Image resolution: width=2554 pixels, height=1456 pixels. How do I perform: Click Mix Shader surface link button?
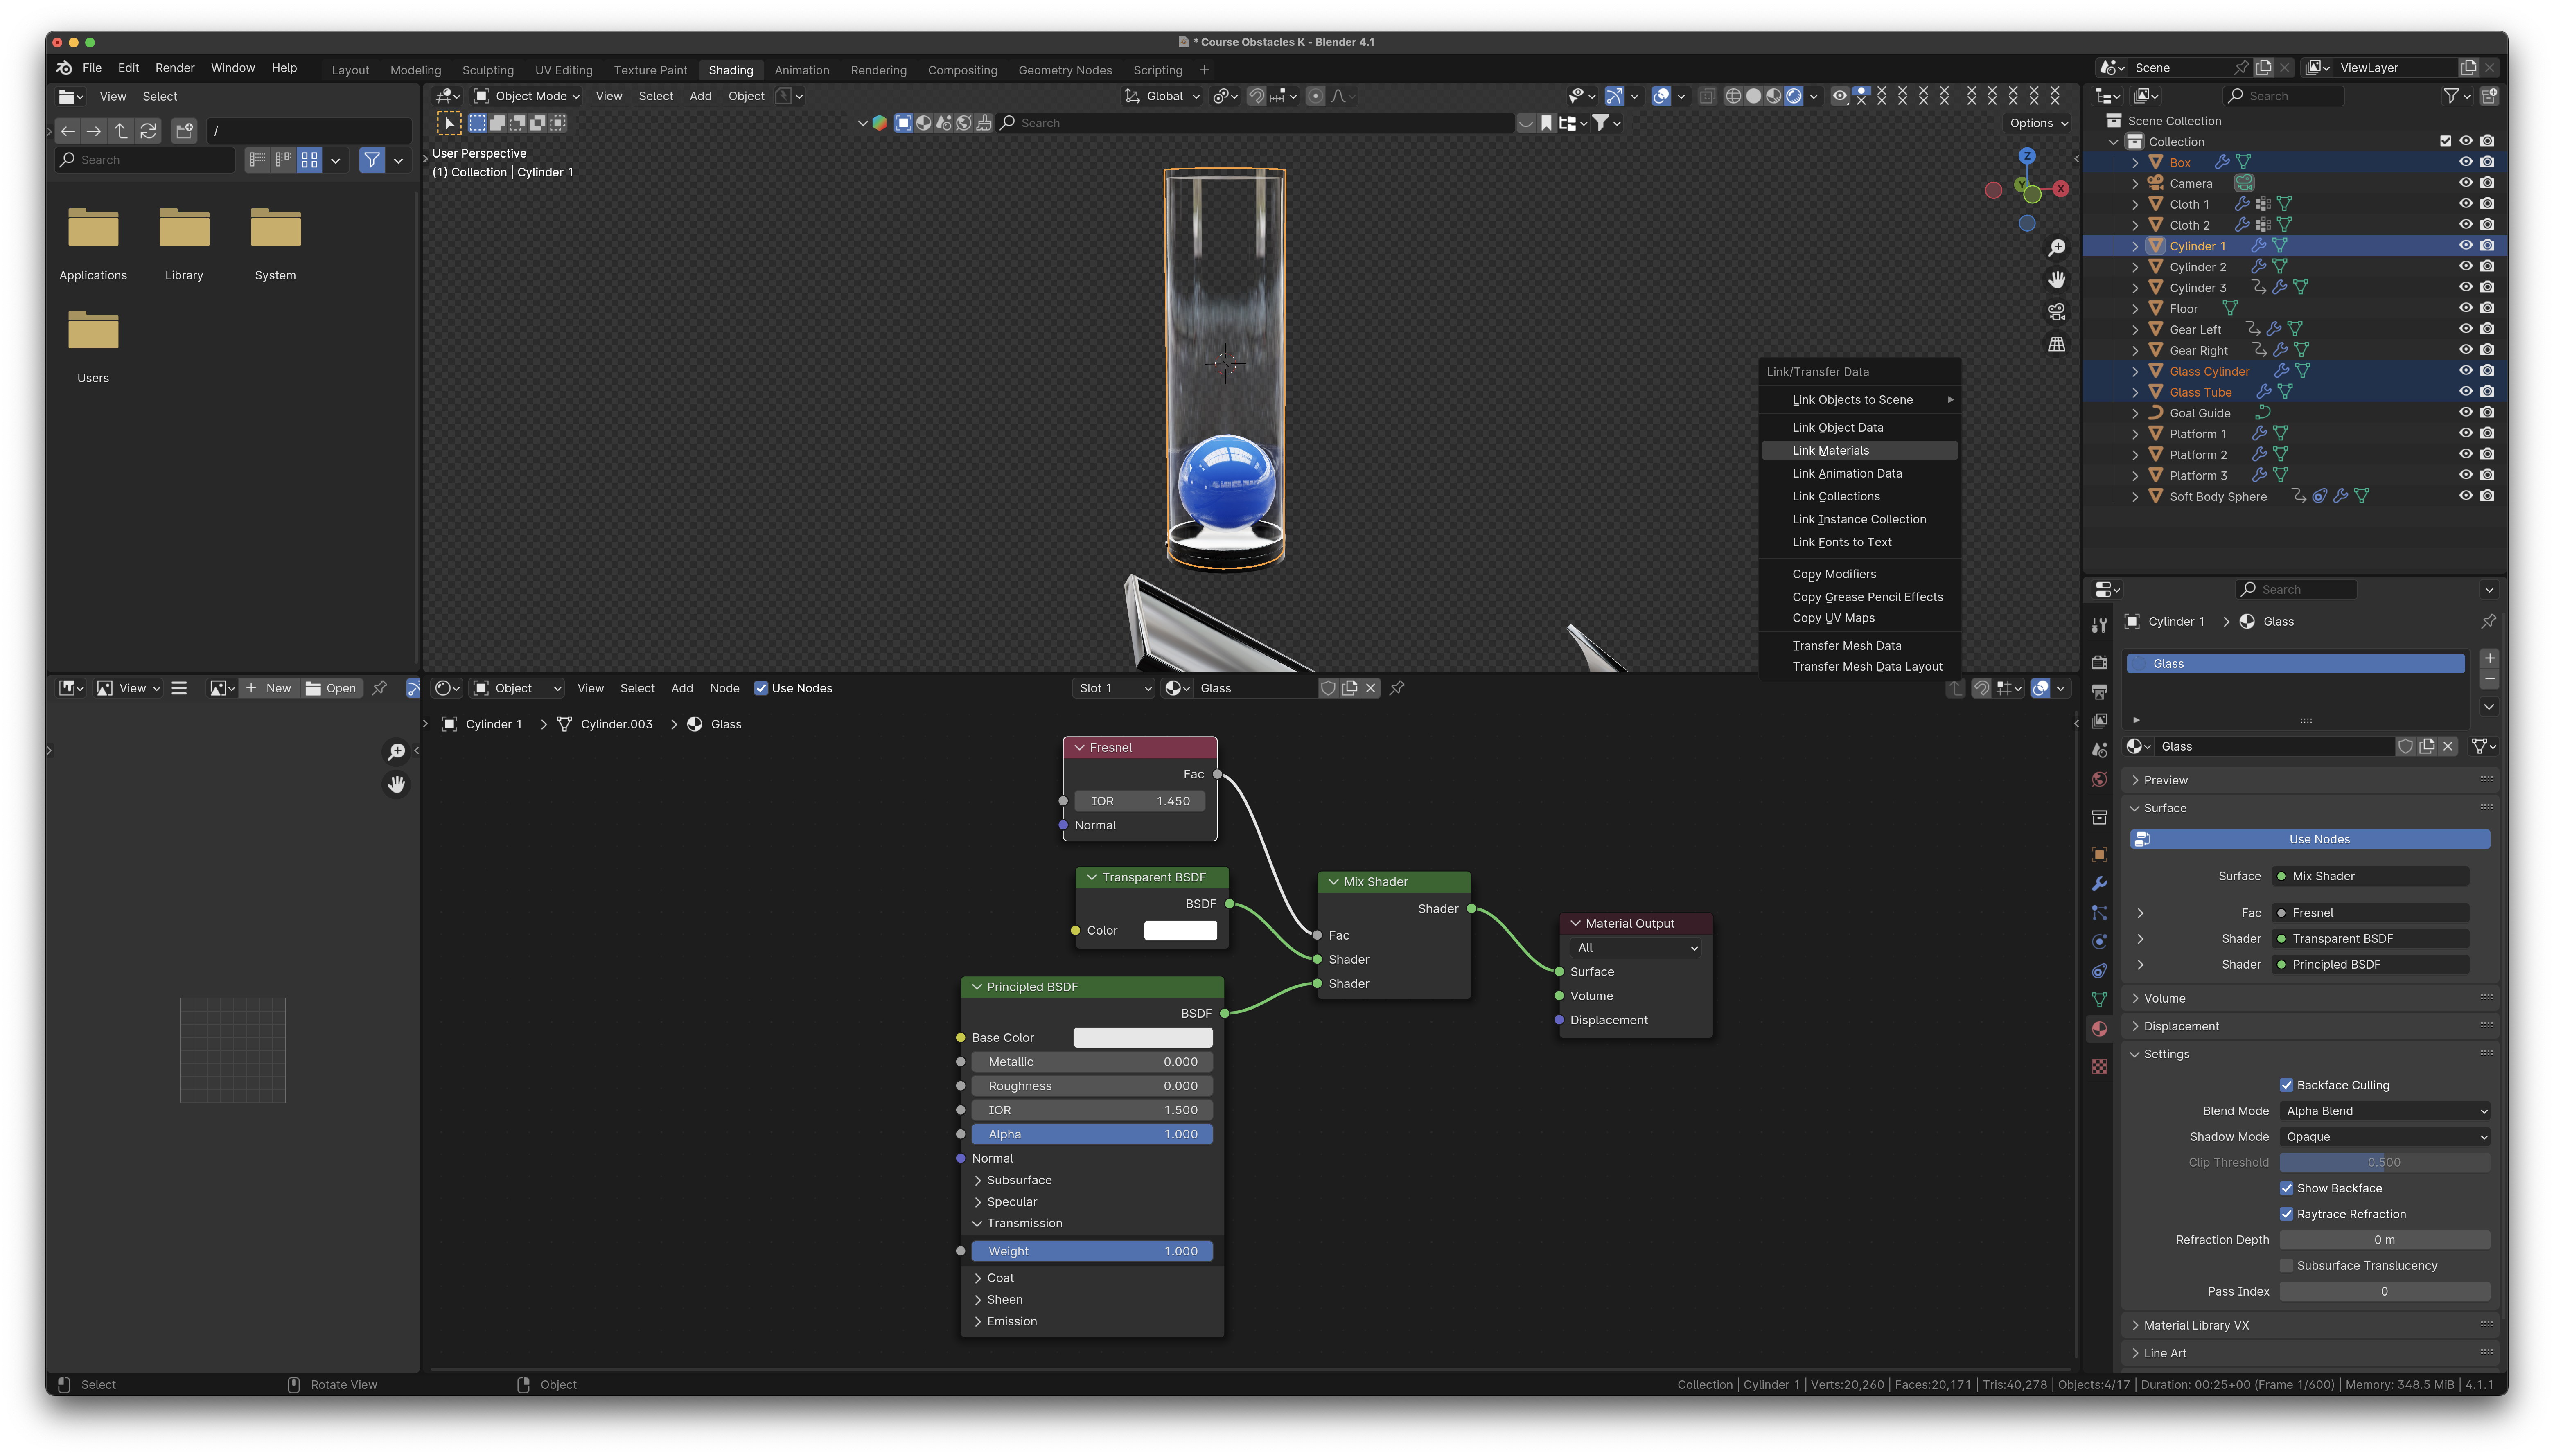click(x=2371, y=876)
